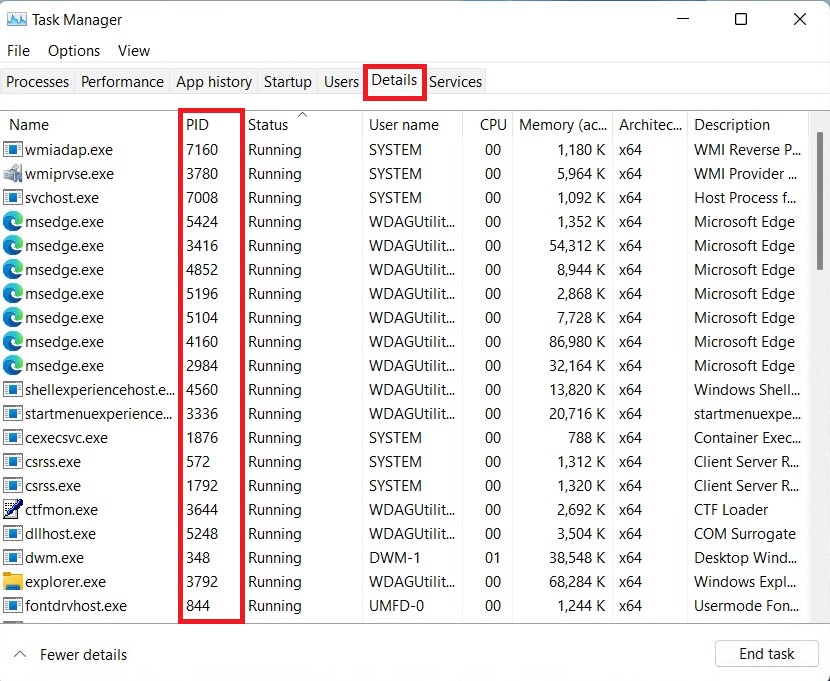The image size is (830, 681).
Task: Click the startmenuexperience.exe process icon
Action: click(11, 413)
